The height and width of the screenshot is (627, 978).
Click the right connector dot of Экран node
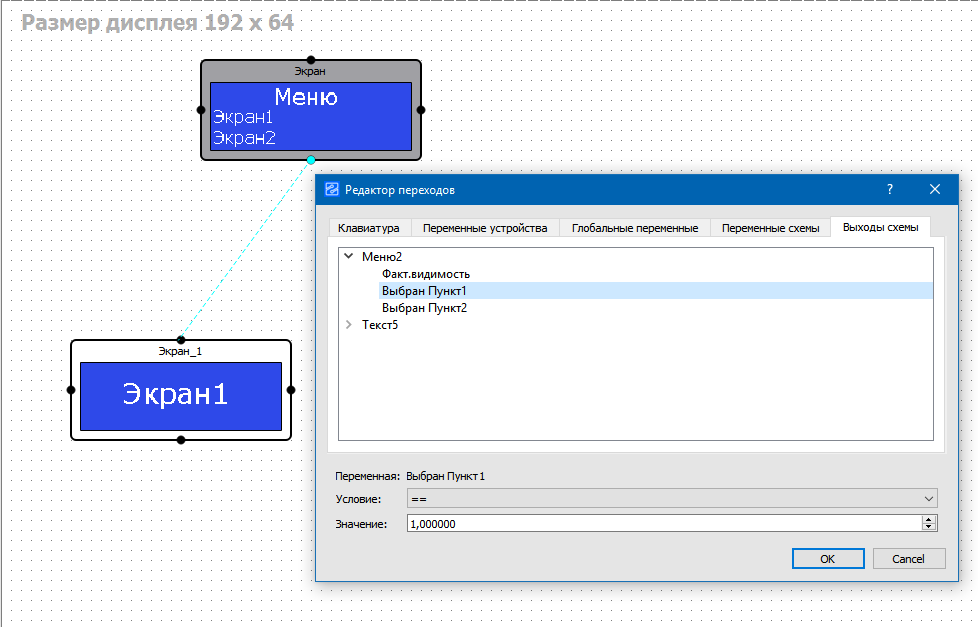pos(421,110)
